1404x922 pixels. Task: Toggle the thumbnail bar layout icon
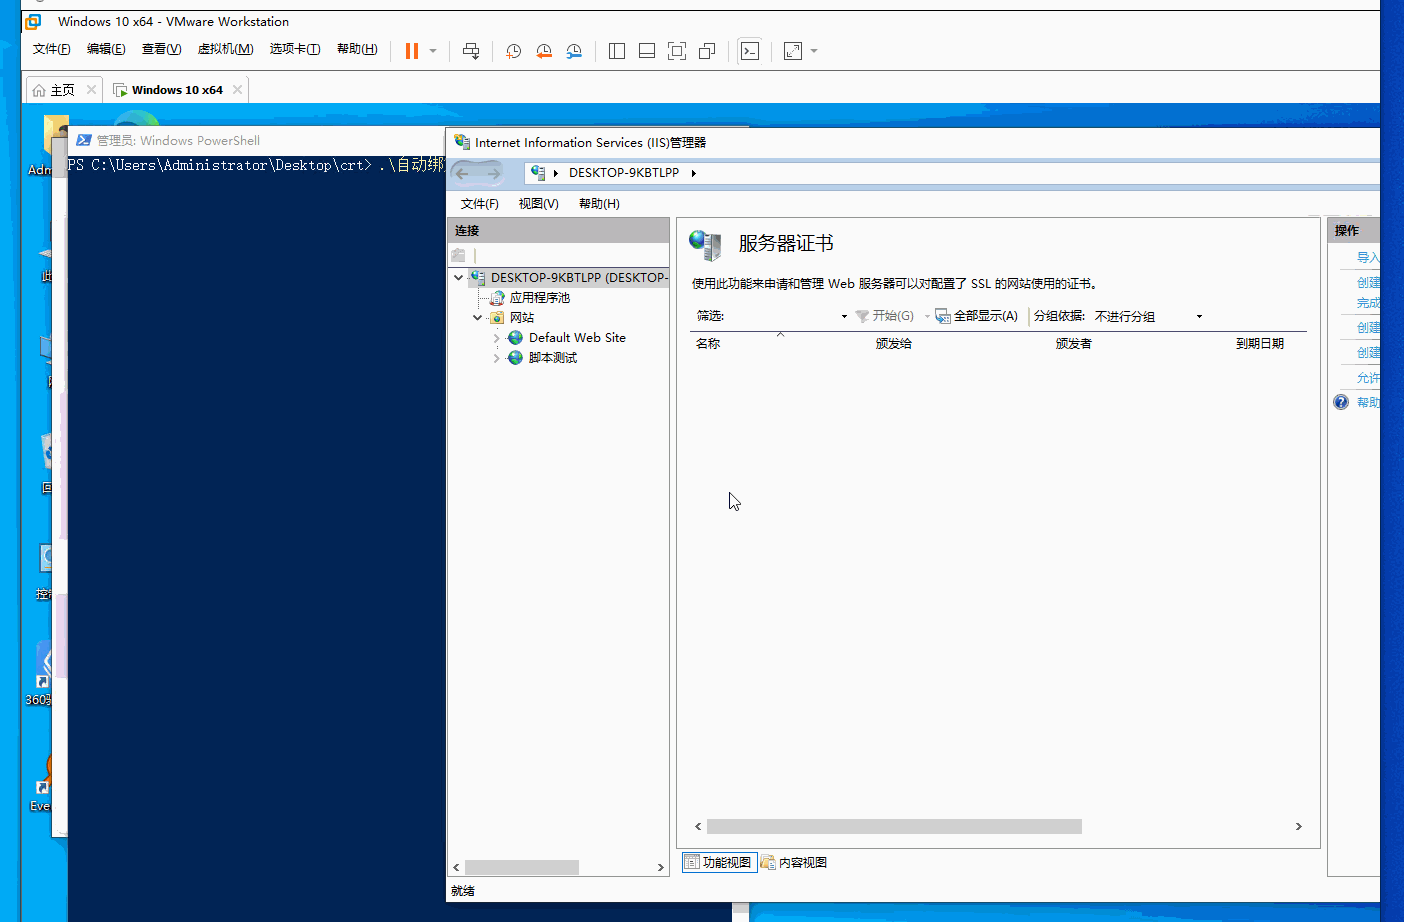point(647,51)
